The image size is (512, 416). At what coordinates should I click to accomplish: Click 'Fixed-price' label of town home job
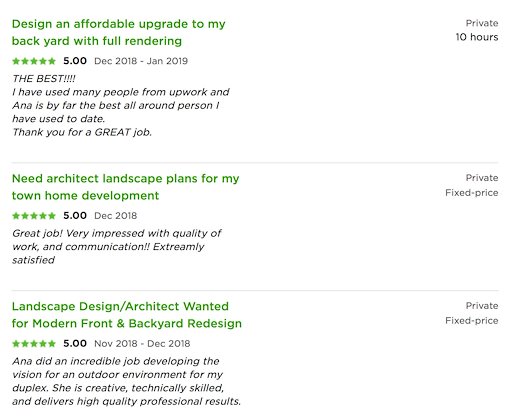pos(472,193)
